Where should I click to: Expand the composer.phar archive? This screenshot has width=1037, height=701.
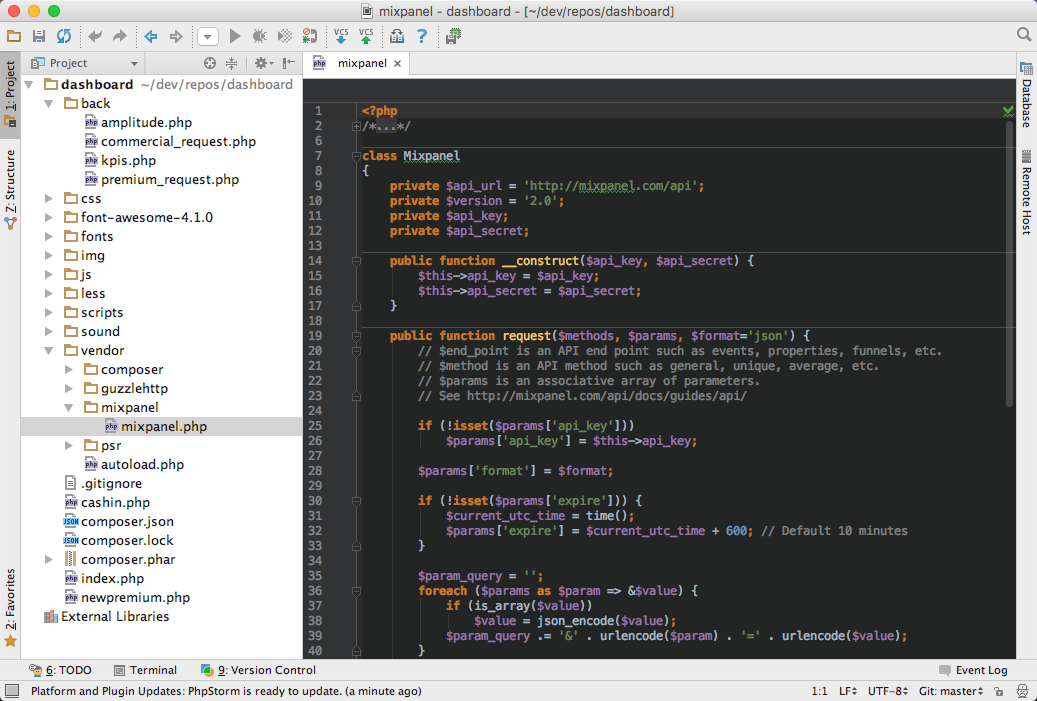pyautogui.click(x=49, y=559)
